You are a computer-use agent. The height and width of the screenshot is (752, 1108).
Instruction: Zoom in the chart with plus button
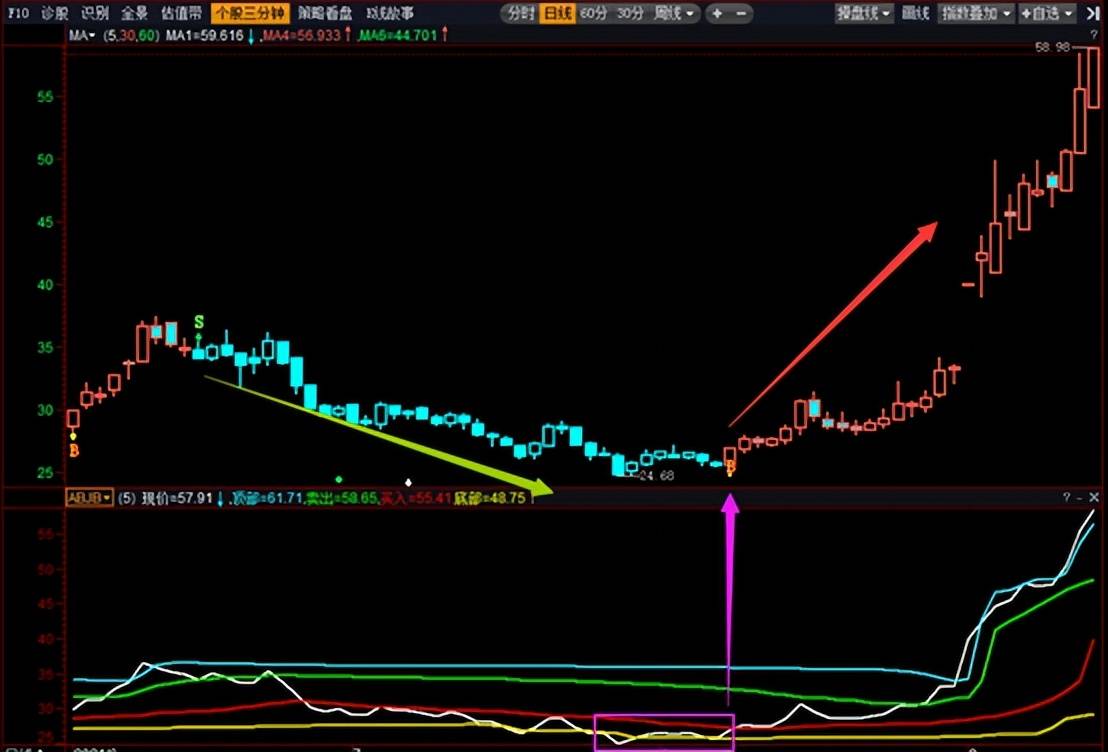coord(717,13)
